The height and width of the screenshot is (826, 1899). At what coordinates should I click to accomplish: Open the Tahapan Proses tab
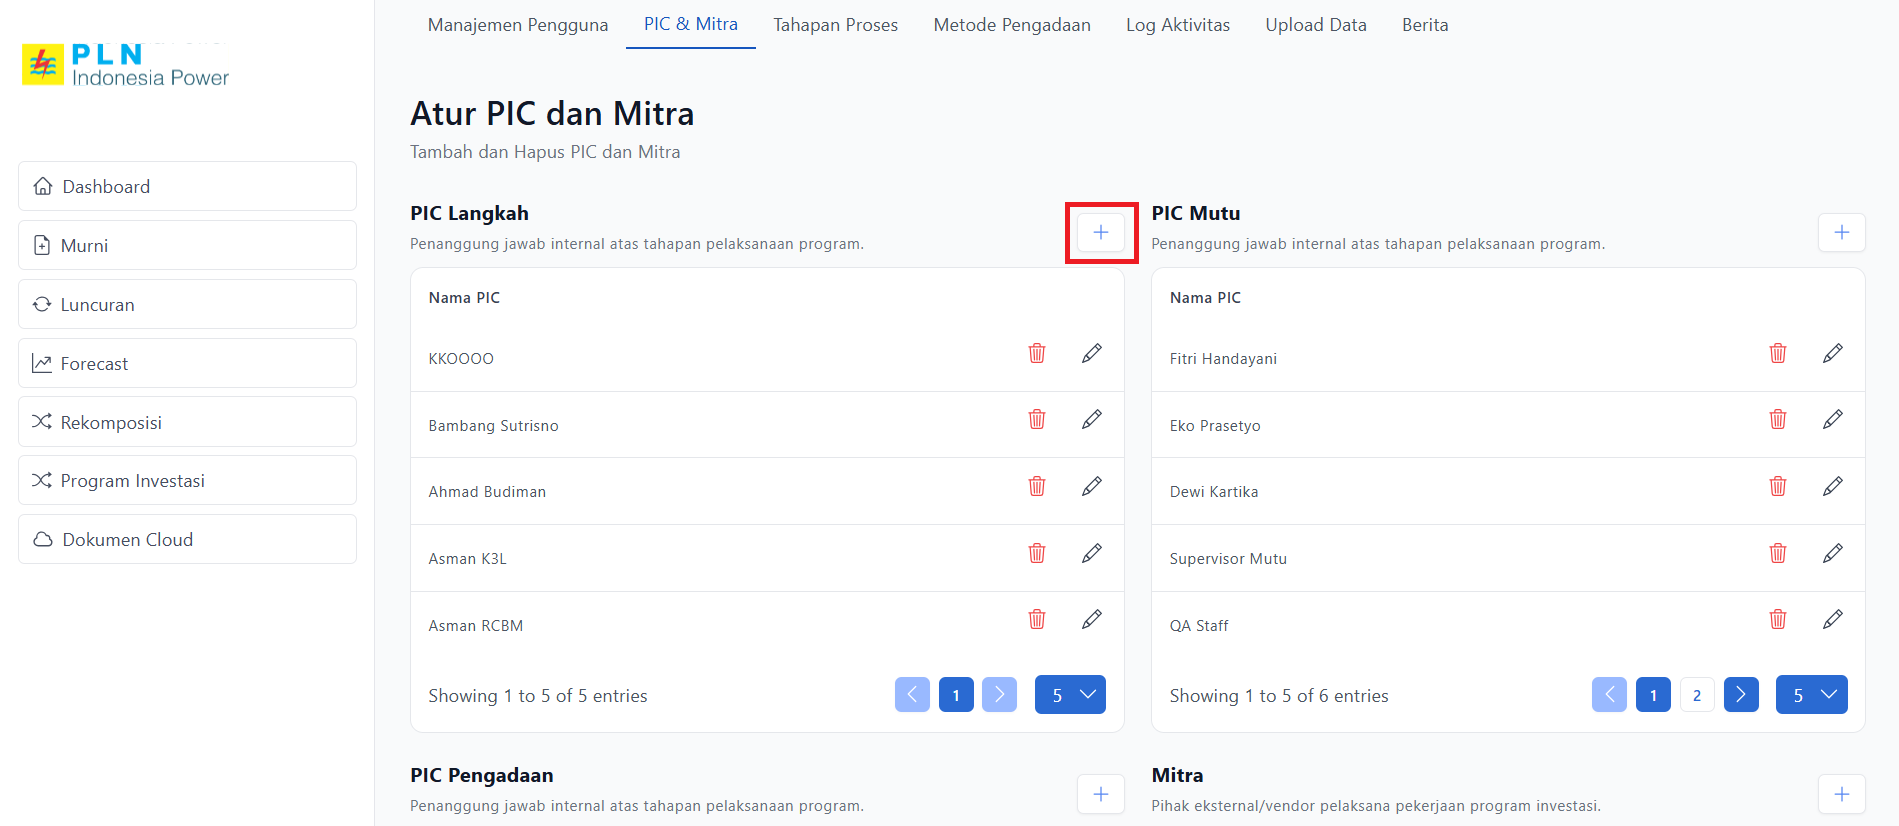(835, 25)
